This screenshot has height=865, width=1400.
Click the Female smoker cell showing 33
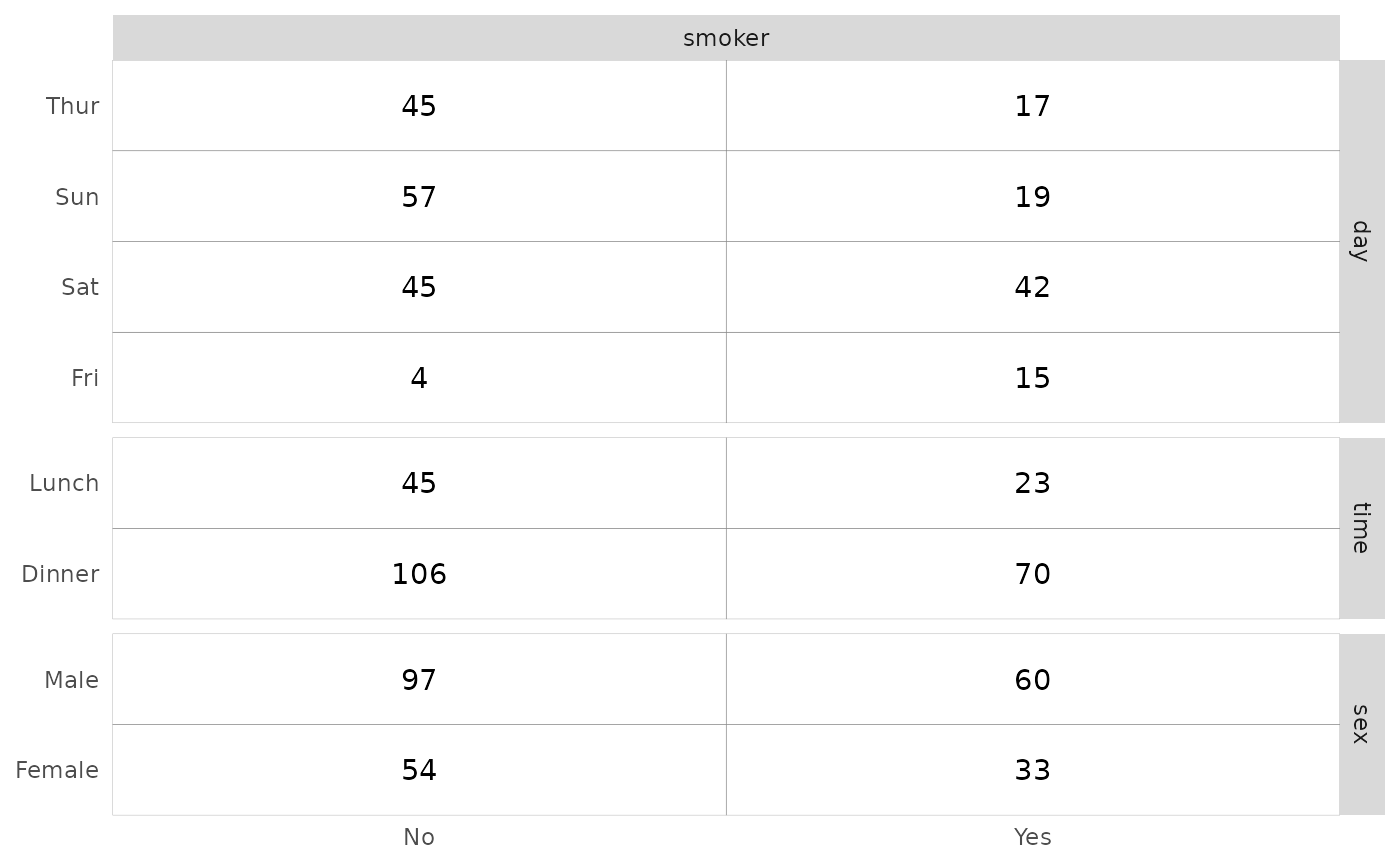tap(1032, 770)
